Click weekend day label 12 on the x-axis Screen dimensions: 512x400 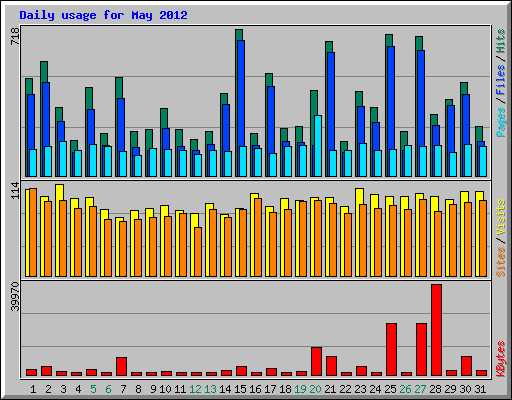195,389
